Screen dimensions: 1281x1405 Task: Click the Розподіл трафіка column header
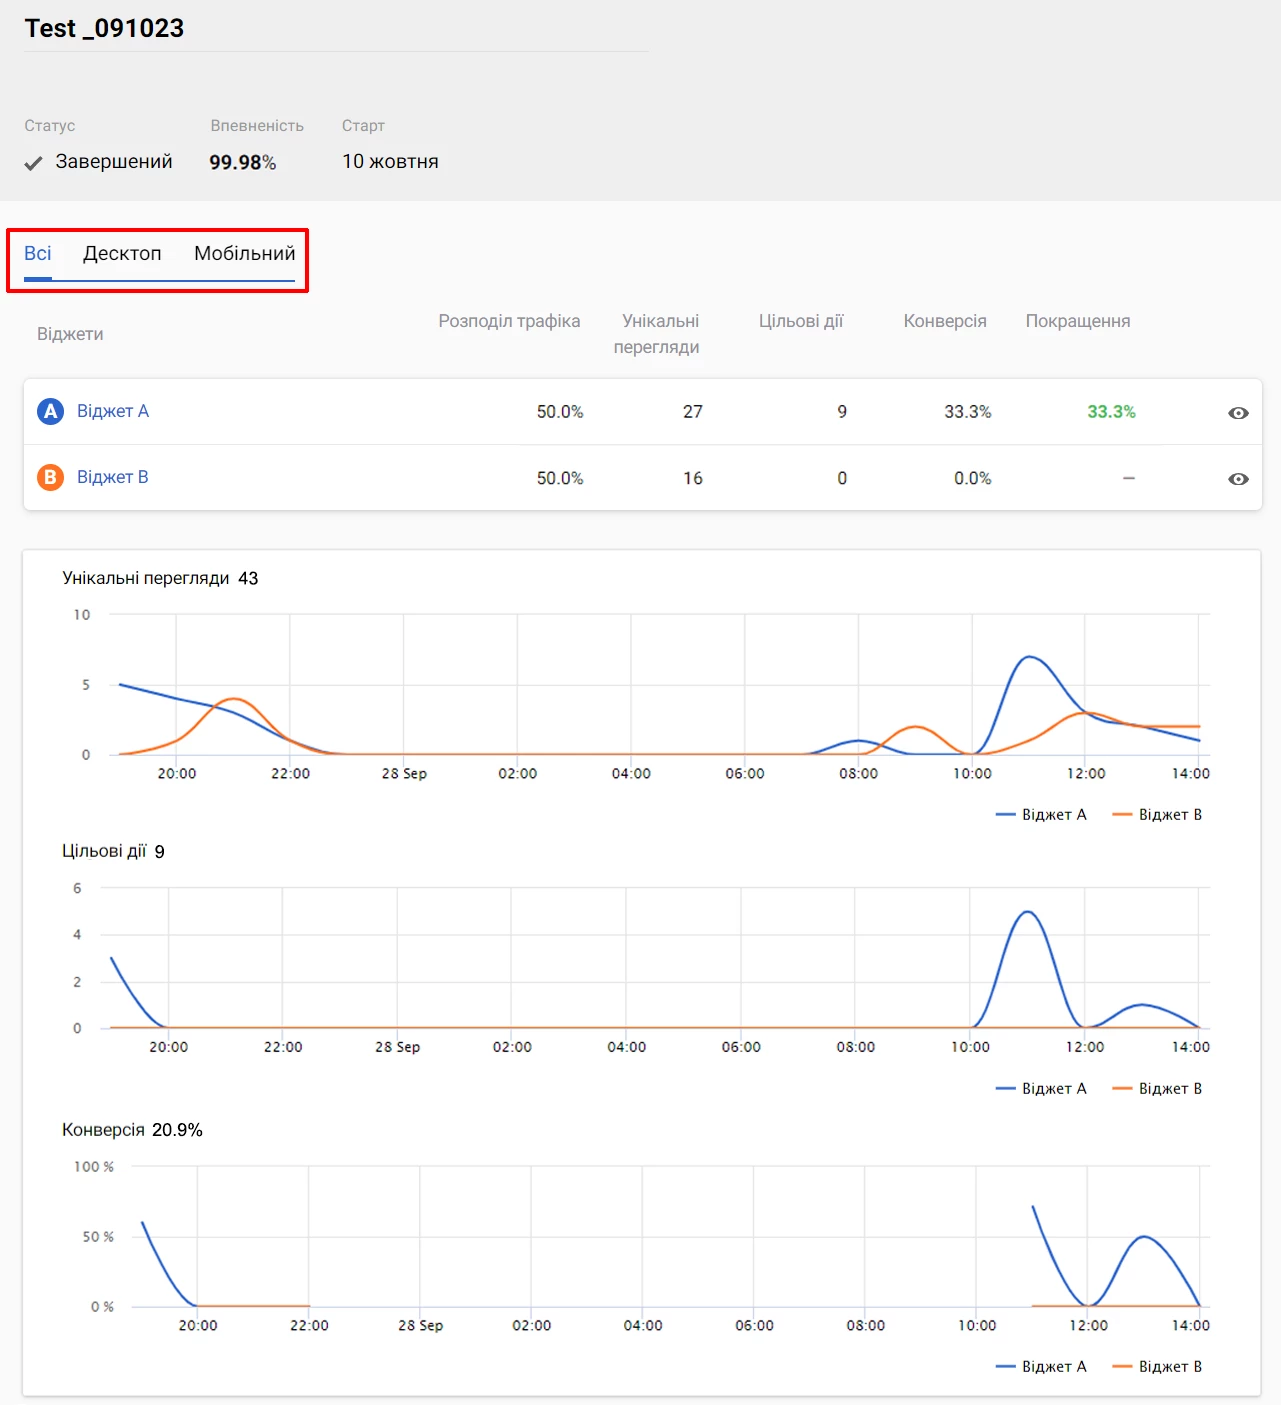(x=509, y=321)
